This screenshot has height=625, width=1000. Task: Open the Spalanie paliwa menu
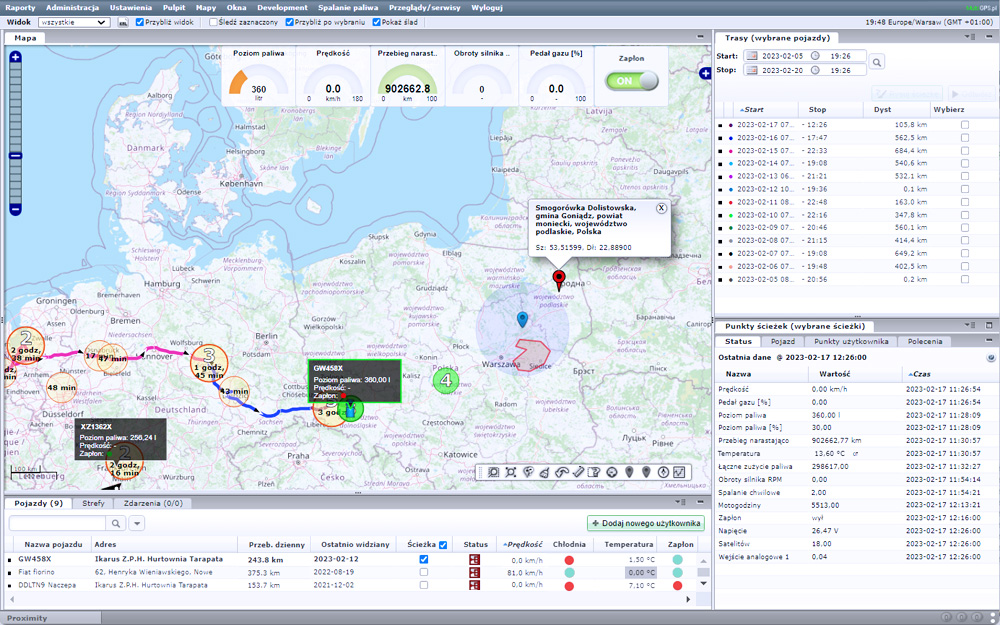pyautogui.click(x=348, y=8)
